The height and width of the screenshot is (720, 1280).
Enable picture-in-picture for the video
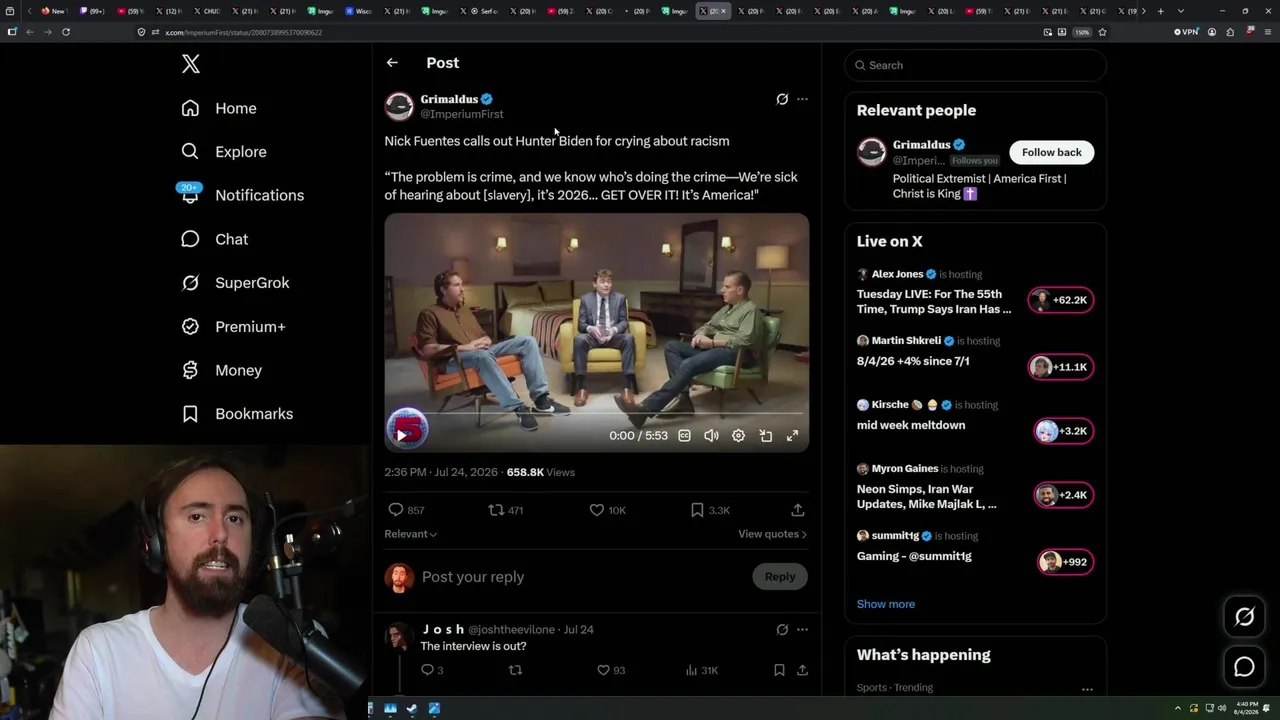coord(765,436)
